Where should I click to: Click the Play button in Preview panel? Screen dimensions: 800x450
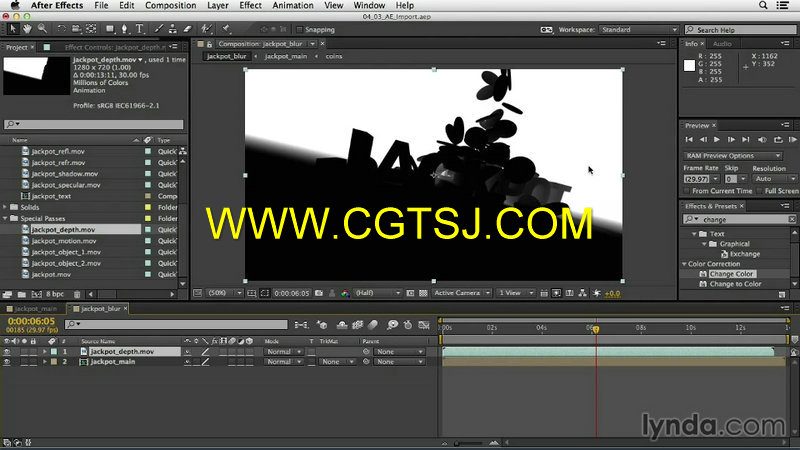(717, 139)
